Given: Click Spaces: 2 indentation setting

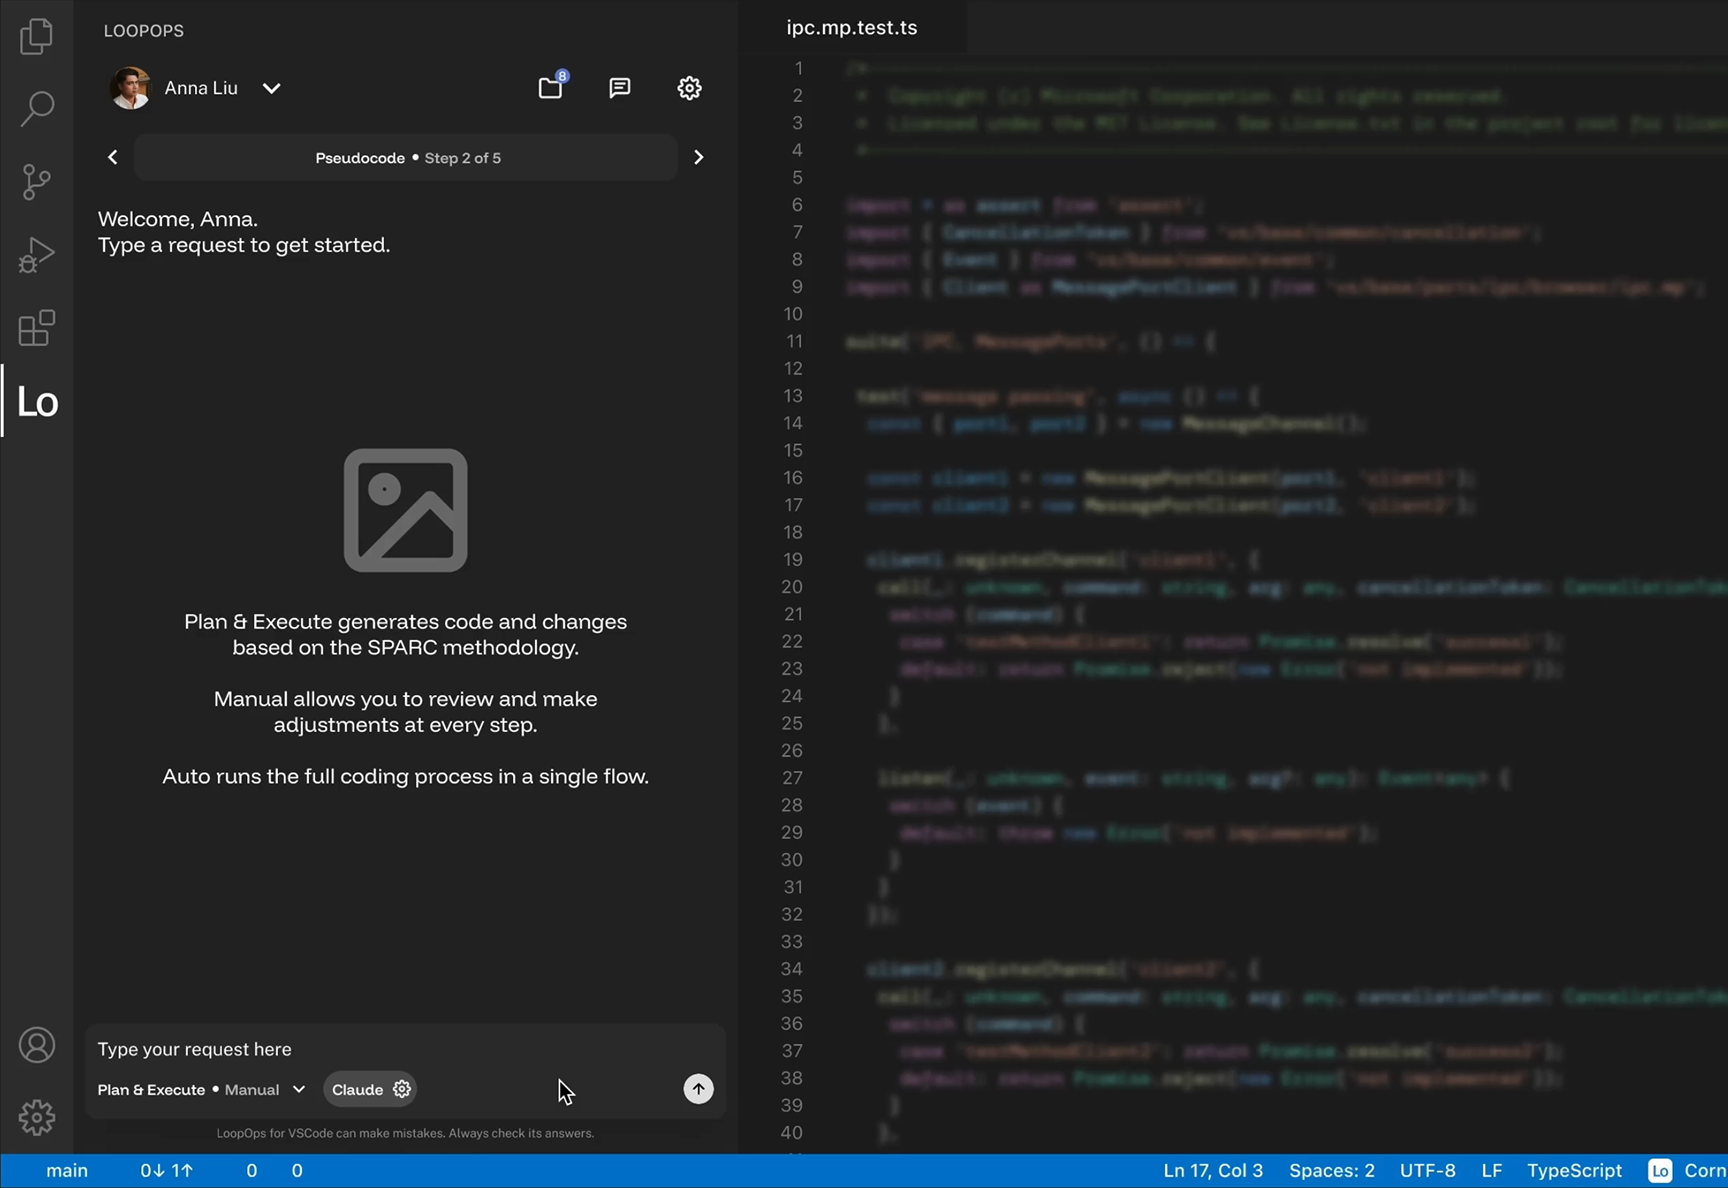Looking at the screenshot, I should (x=1332, y=1170).
